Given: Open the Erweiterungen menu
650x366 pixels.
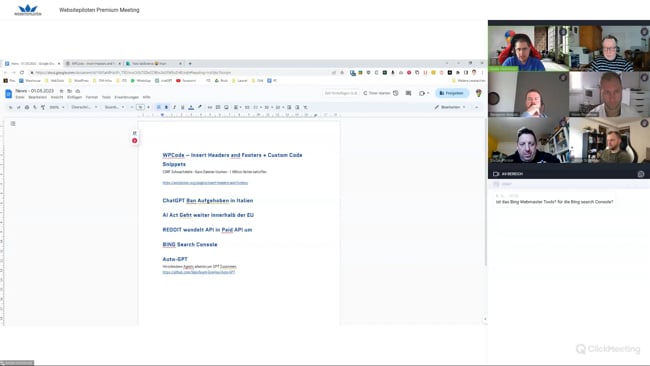Looking at the screenshot, I should [x=126, y=97].
